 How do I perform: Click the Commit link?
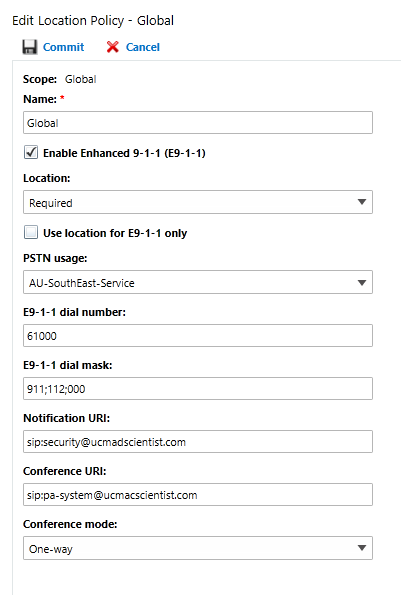click(63, 47)
